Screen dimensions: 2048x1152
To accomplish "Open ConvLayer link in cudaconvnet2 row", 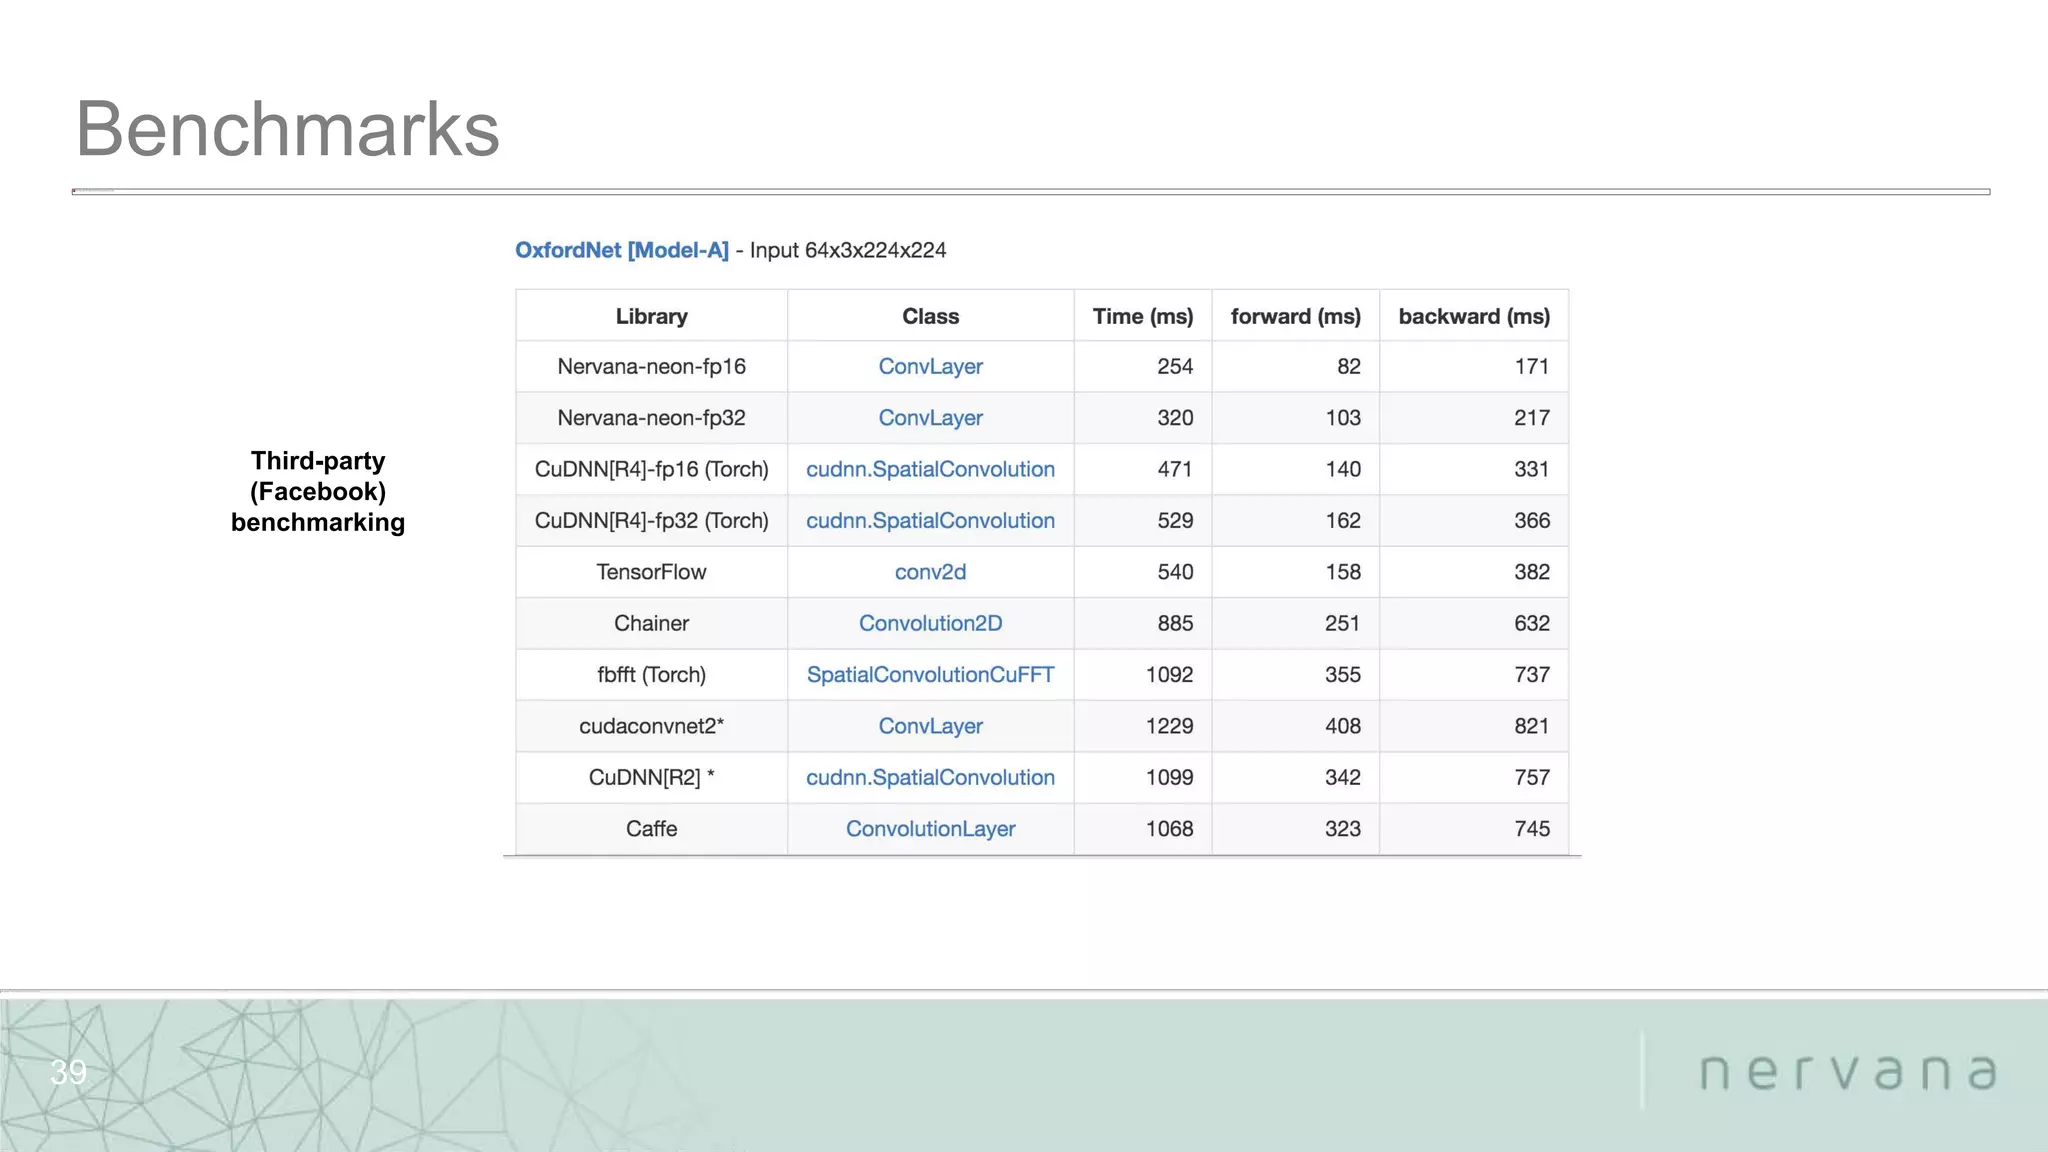I will coord(930,726).
